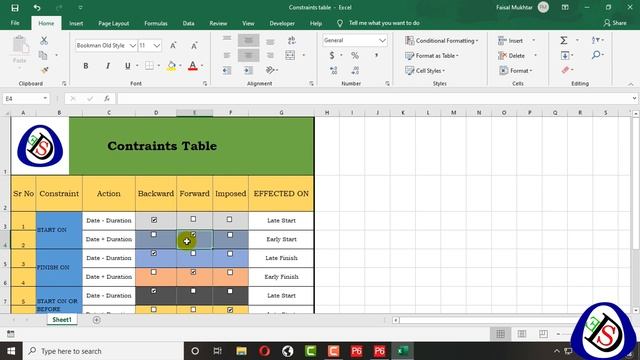This screenshot has width=640, height=360.
Task: Click the Delete cells button
Action: pos(512,56)
